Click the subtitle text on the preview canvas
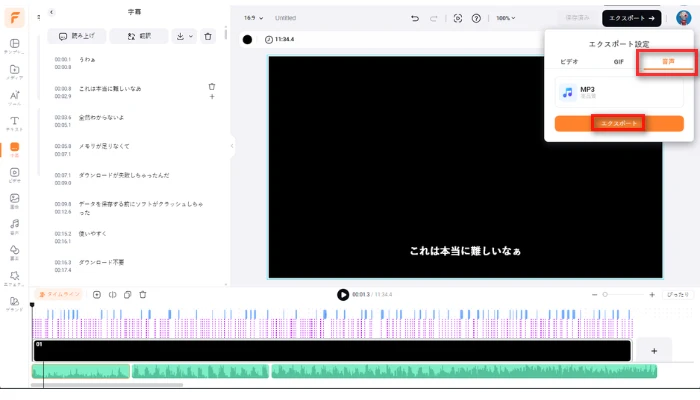The height and width of the screenshot is (400, 700). (465, 251)
